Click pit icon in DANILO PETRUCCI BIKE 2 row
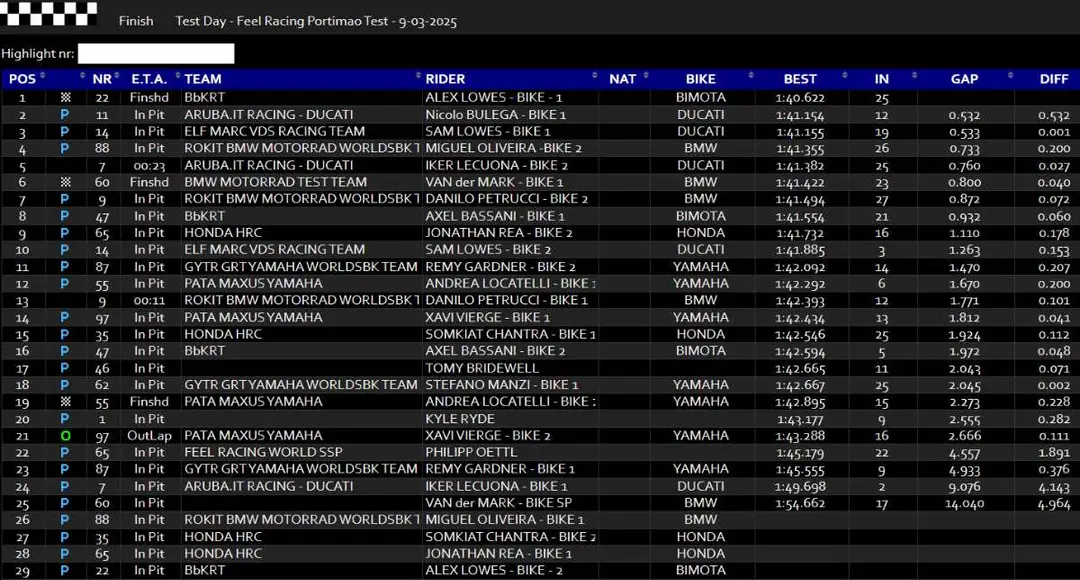The width and height of the screenshot is (1080, 580). [x=65, y=199]
